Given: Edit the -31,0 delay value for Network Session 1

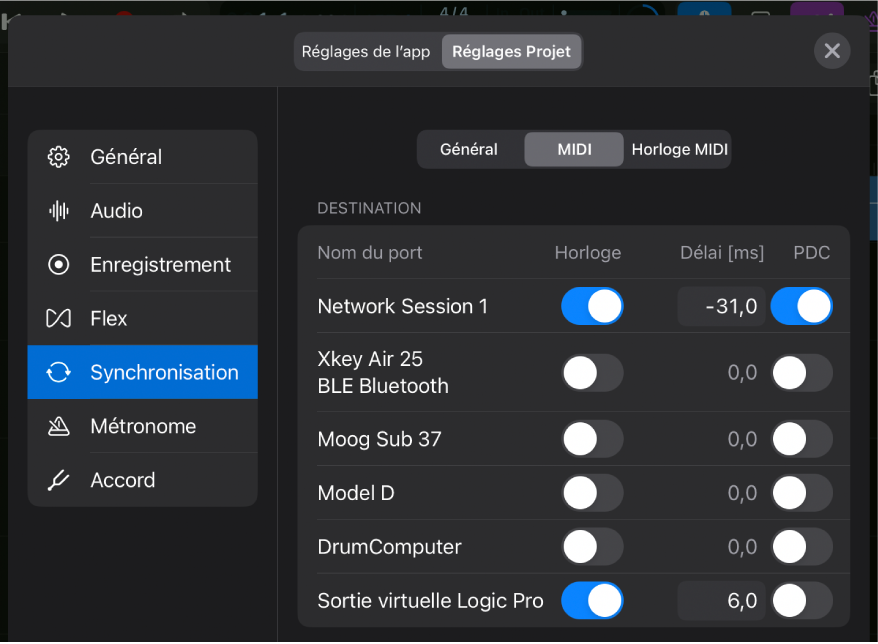Looking at the screenshot, I should coord(721,306).
